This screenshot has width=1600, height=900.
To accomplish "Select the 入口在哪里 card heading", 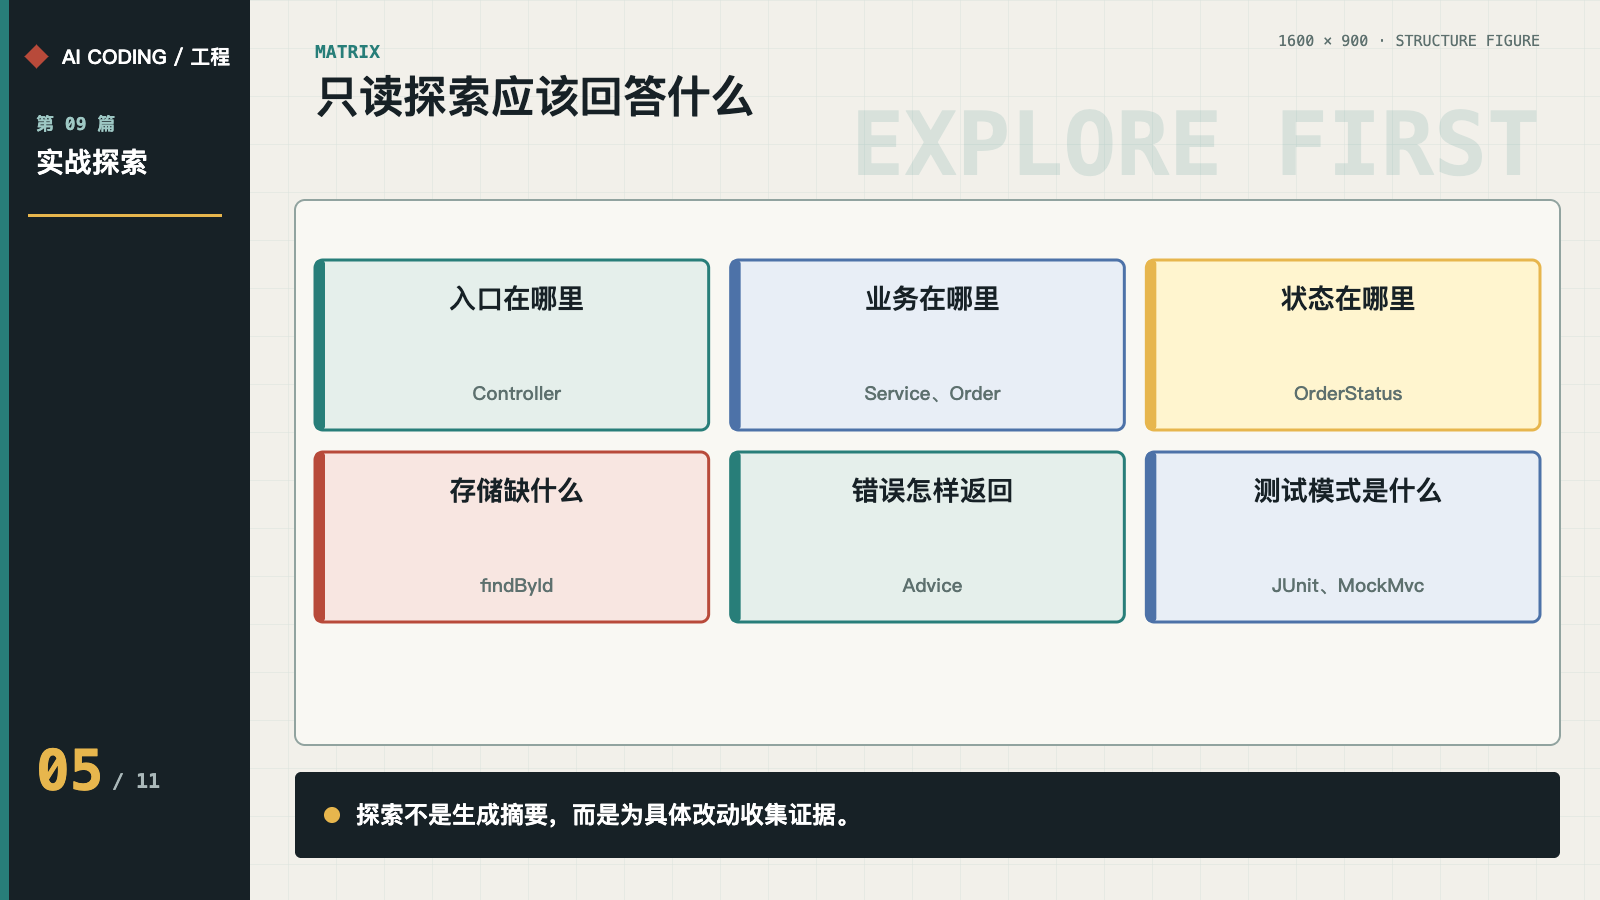I will pos(516,299).
